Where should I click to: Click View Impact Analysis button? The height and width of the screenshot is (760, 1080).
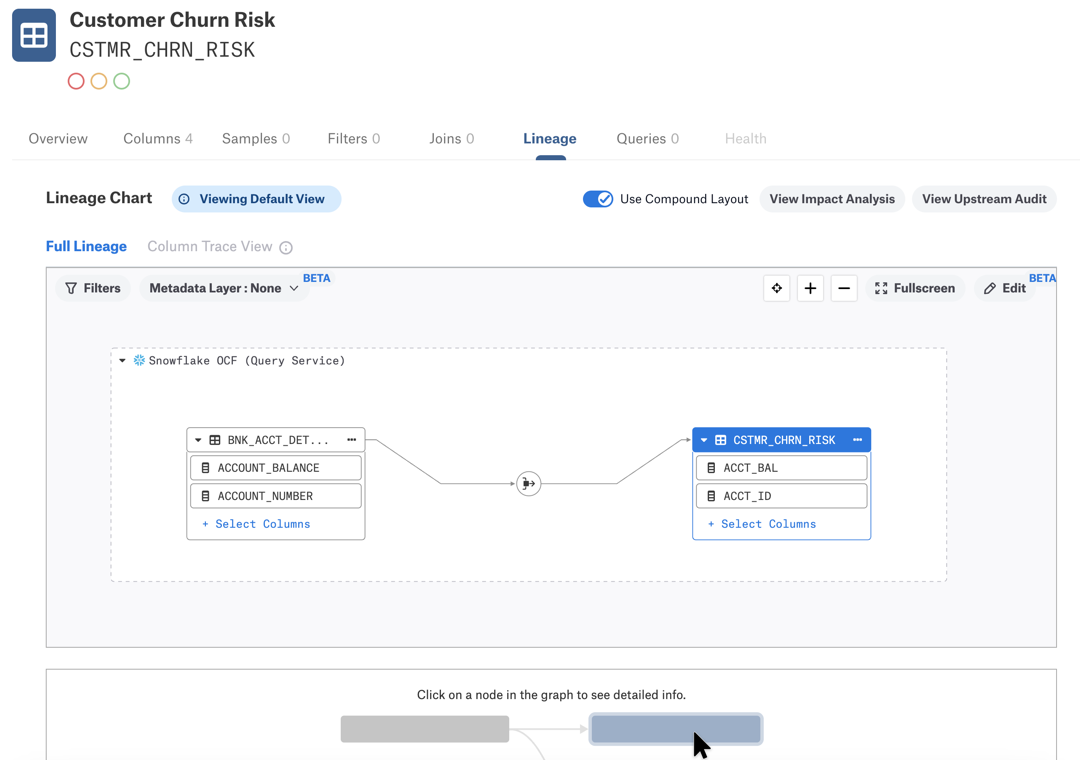coord(832,199)
